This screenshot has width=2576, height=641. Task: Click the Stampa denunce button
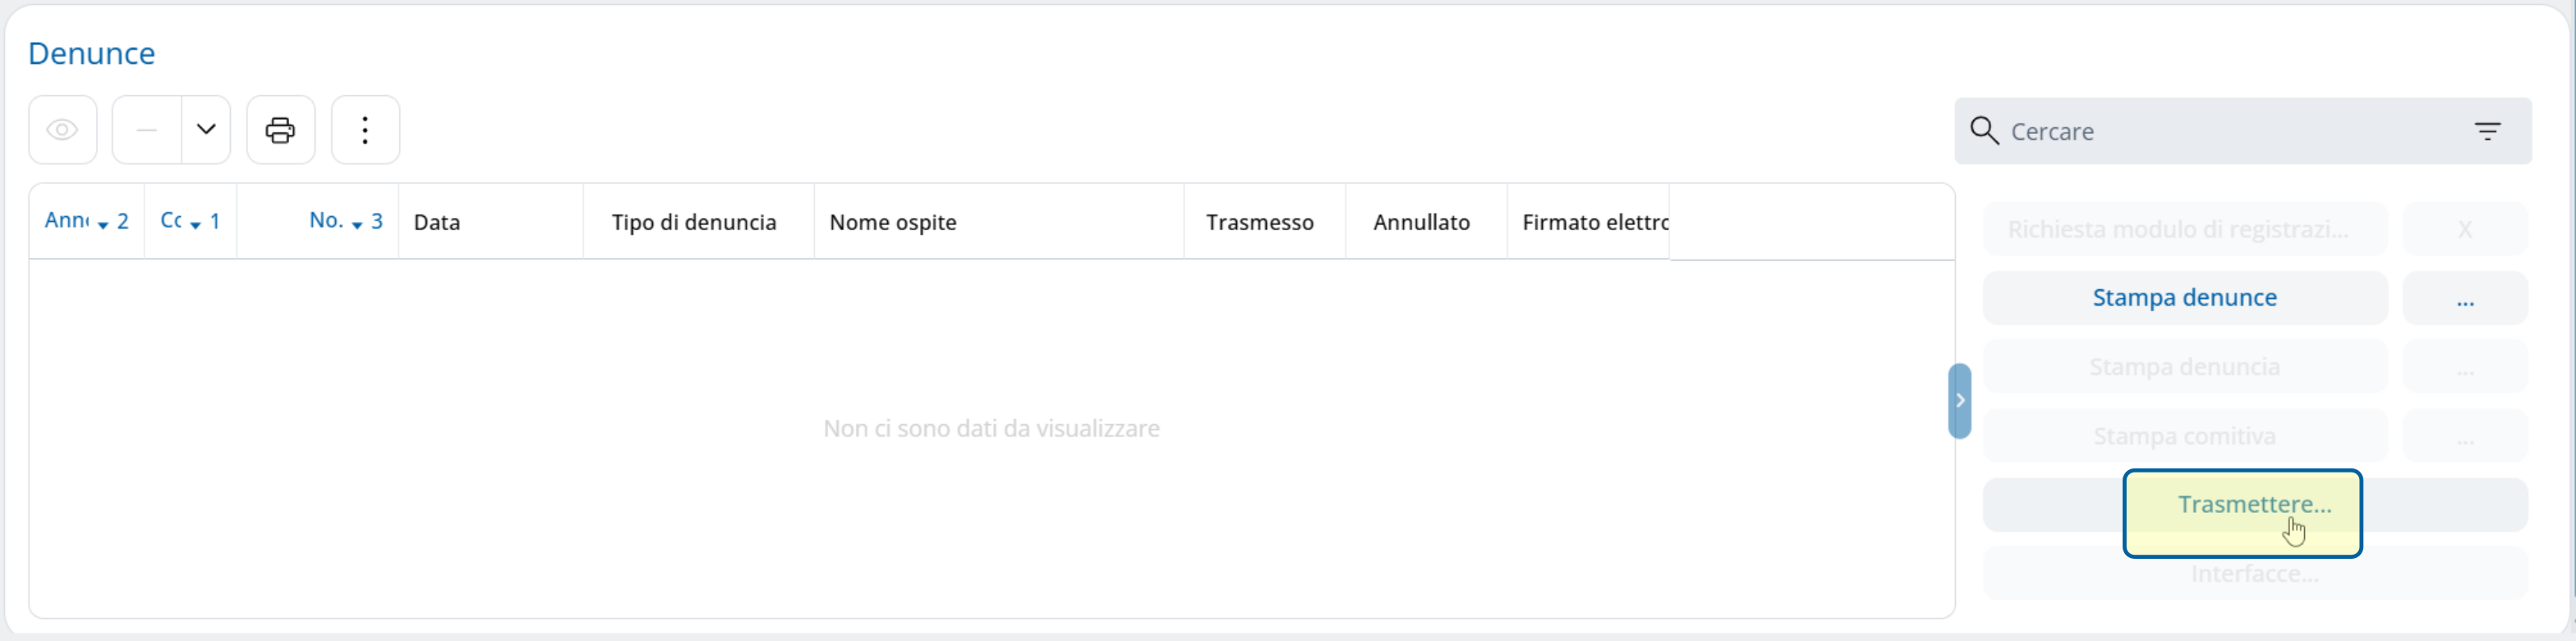click(x=2185, y=298)
